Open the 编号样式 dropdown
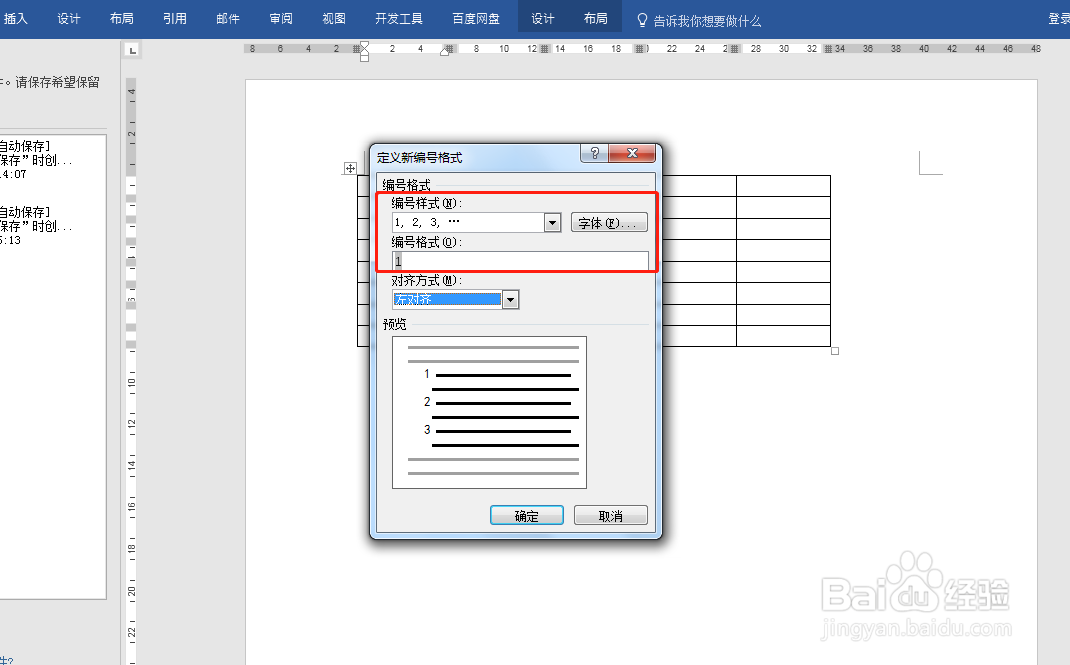 click(551, 221)
